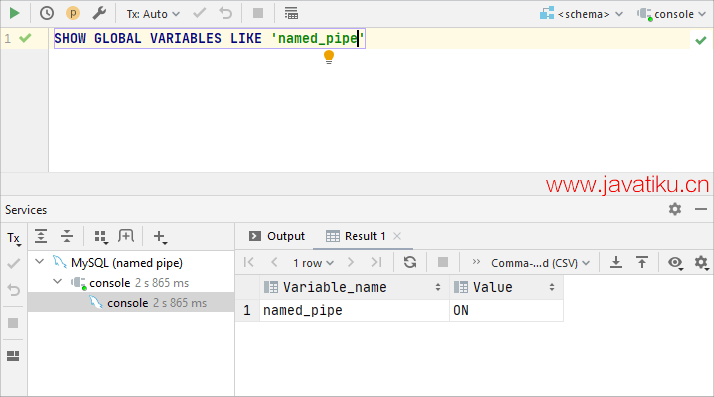Stop the running query in editor toolbar
Viewport: 714px width, 397px height.
[258, 13]
